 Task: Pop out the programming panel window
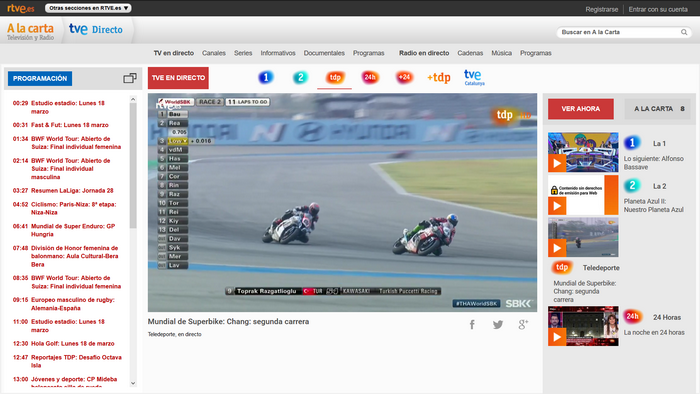(x=130, y=78)
